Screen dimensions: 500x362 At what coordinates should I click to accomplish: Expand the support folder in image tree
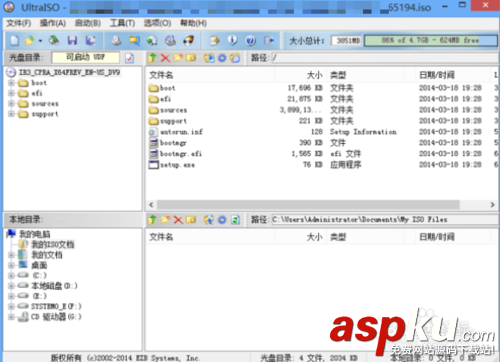(11, 114)
